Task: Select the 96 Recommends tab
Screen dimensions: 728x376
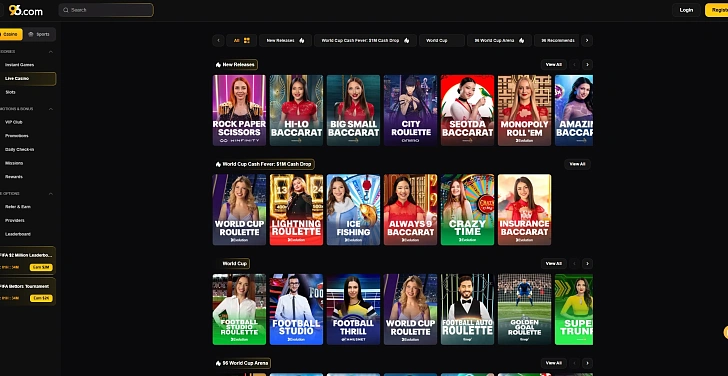Action: (557, 40)
